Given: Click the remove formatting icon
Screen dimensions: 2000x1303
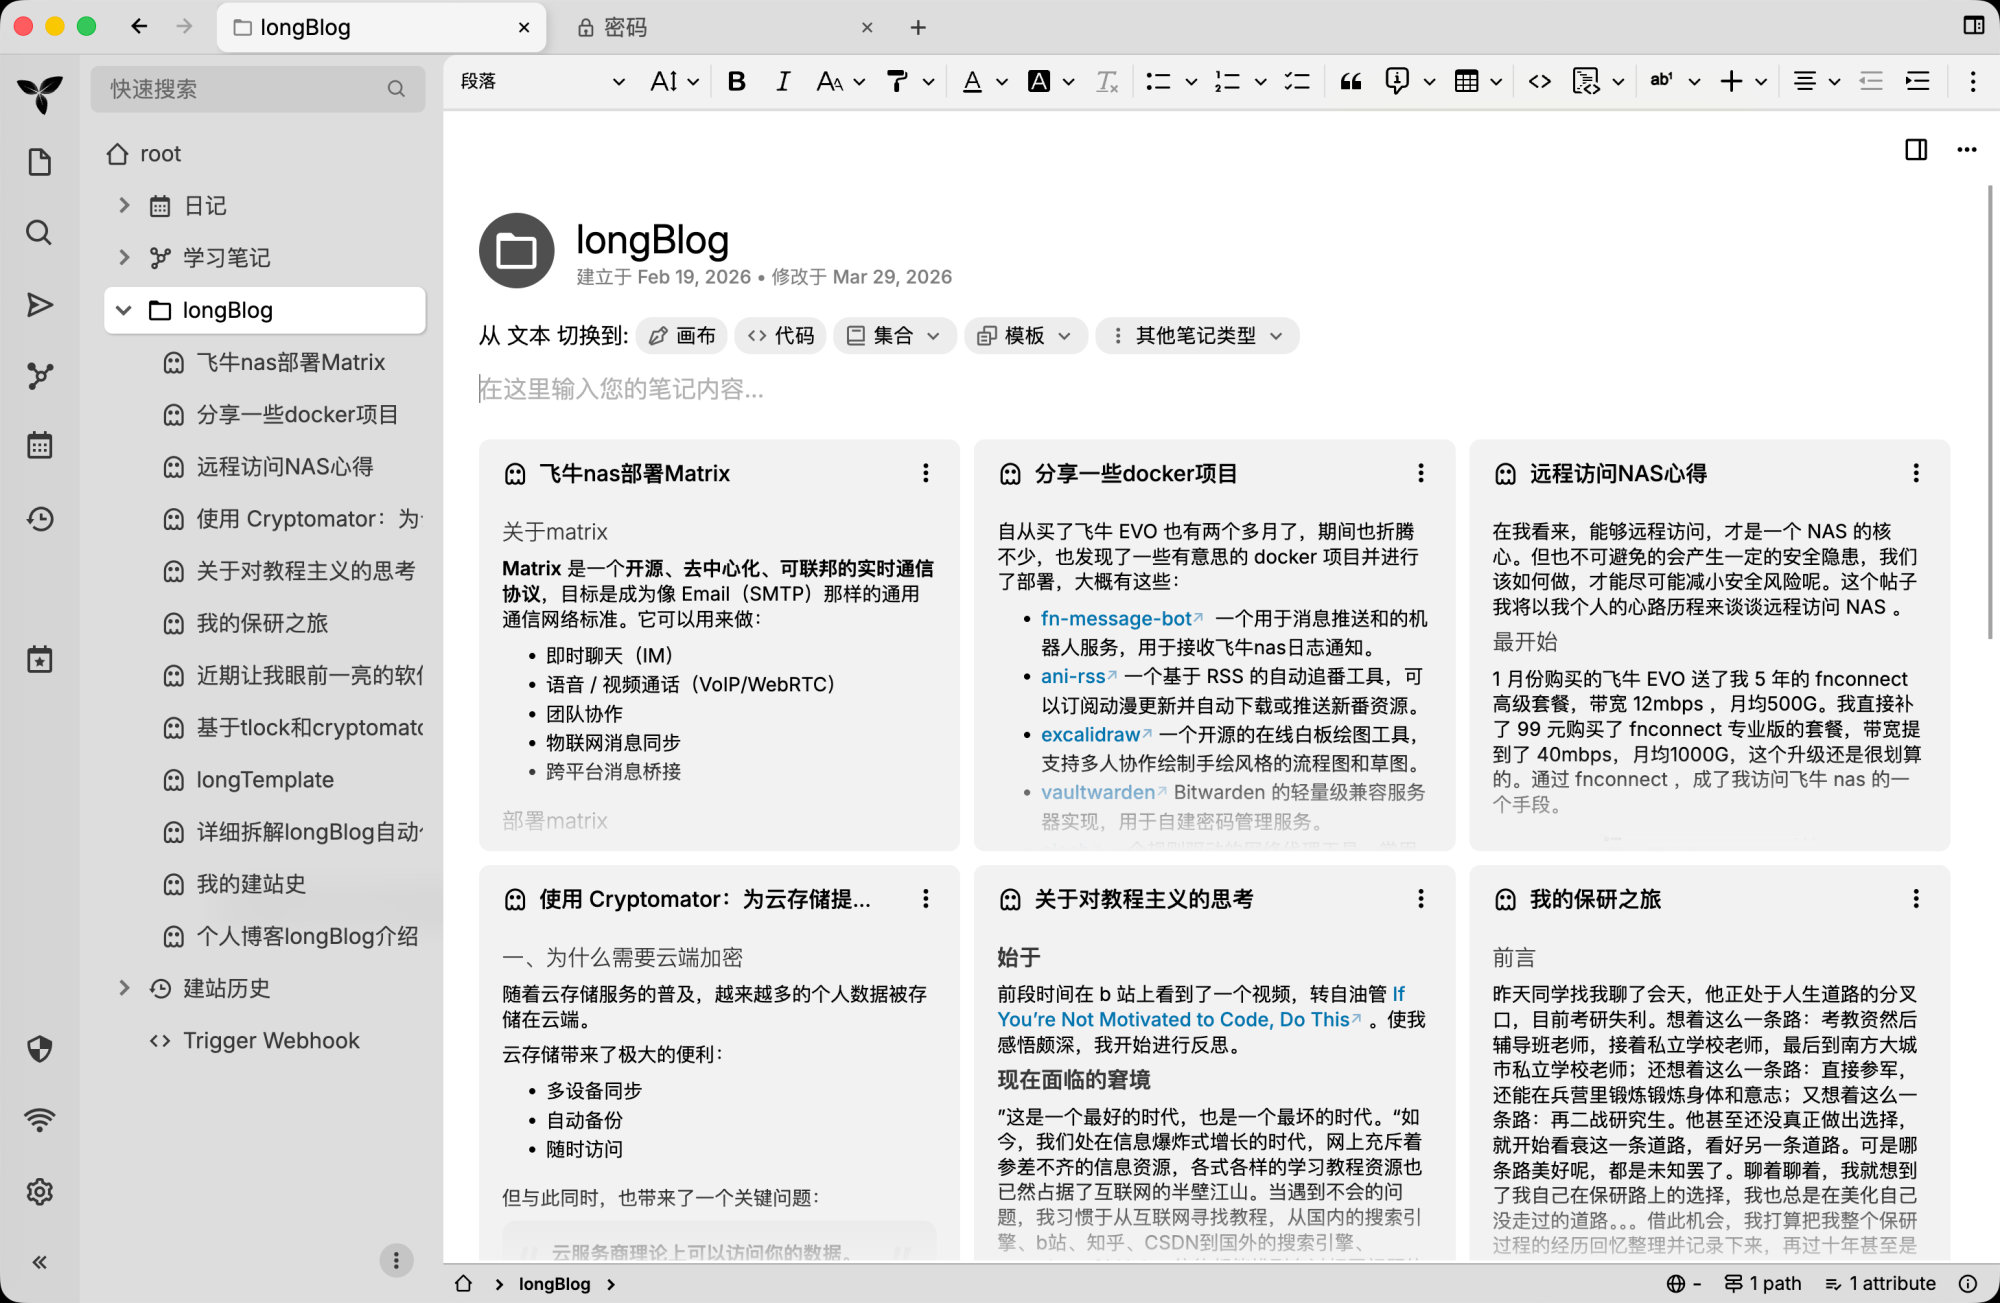Looking at the screenshot, I should (1106, 82).
